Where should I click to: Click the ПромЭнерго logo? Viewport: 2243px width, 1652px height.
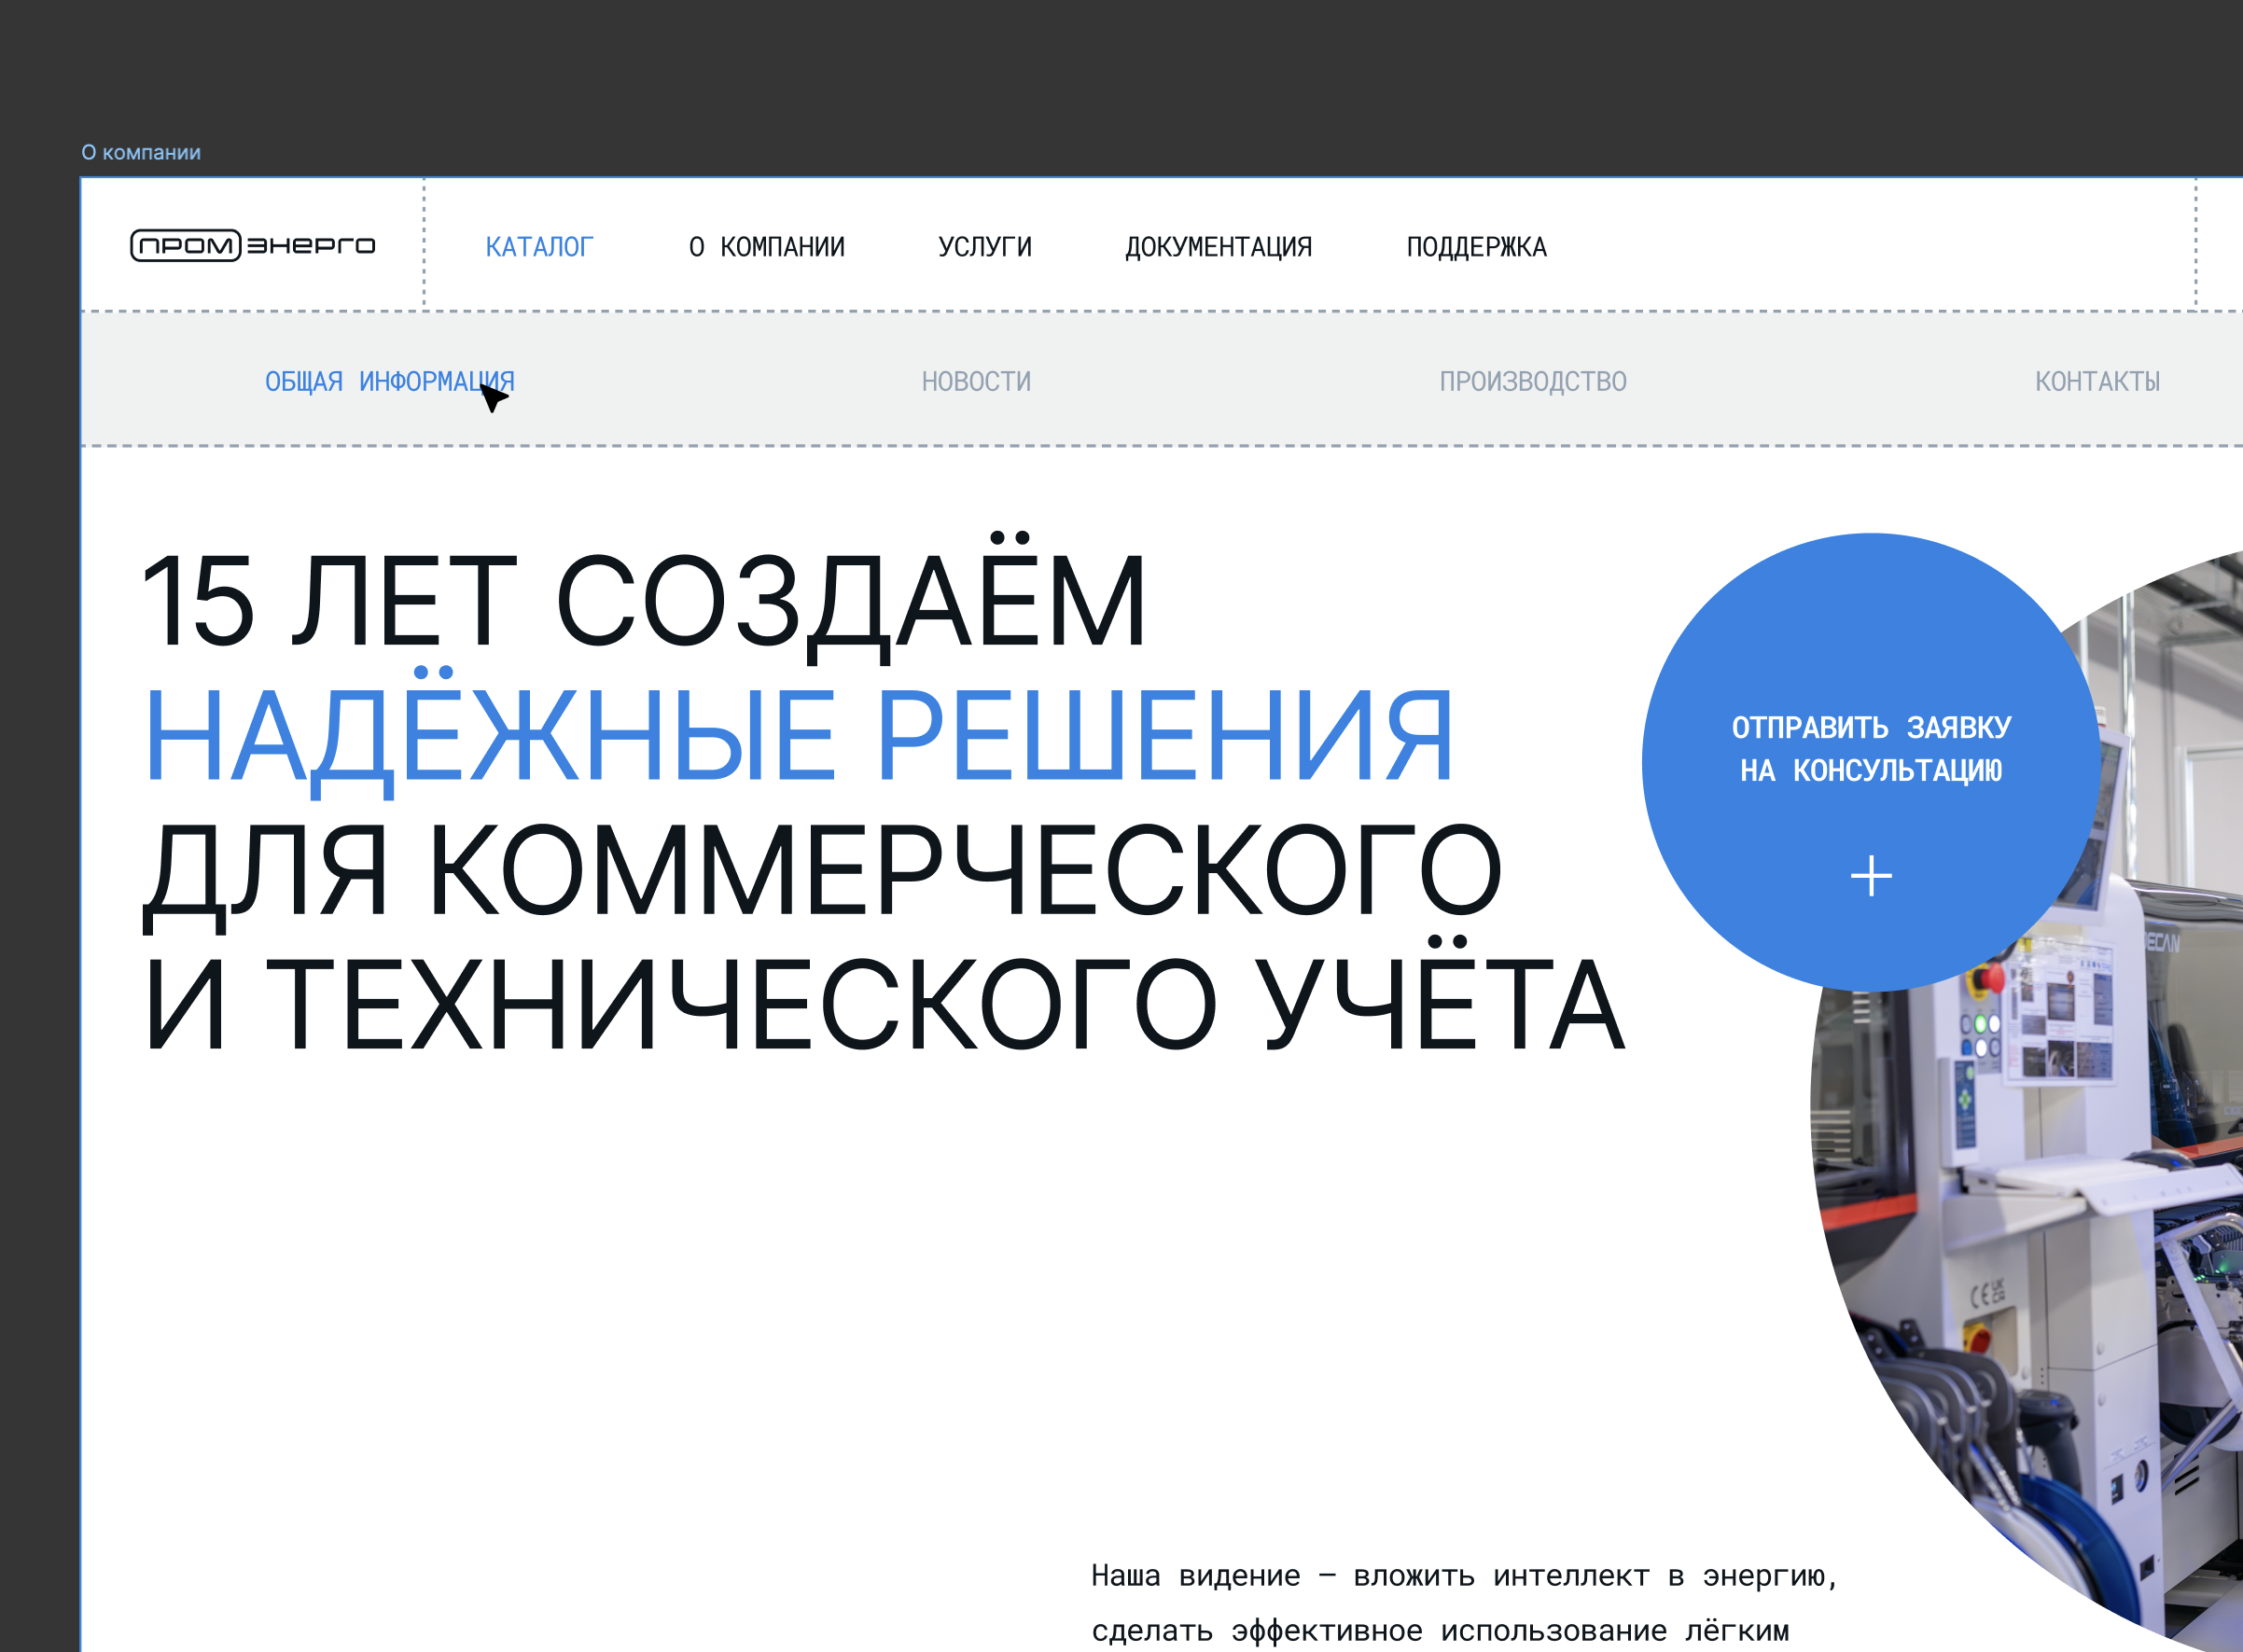coord(253,245)
